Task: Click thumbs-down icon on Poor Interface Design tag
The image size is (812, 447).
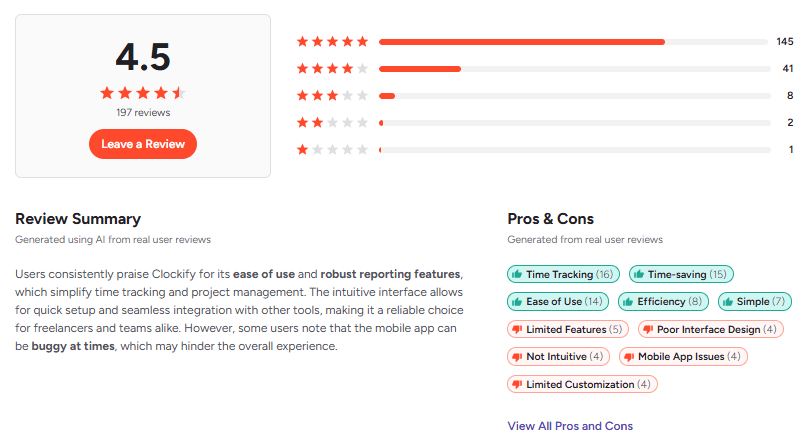Action: (647, 329)
